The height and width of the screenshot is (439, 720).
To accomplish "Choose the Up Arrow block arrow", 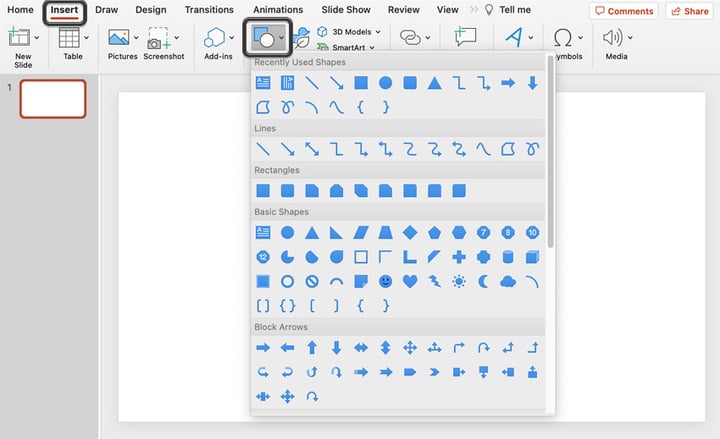I will [312, 348].
